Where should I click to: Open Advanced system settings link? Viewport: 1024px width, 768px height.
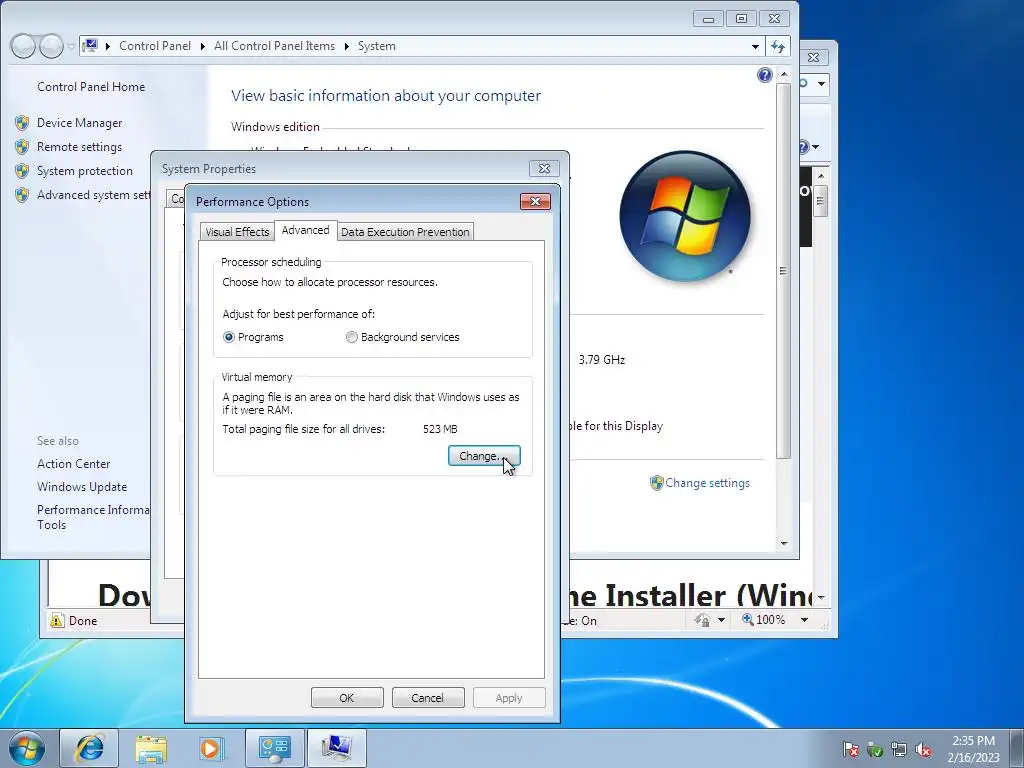[93, 195]
